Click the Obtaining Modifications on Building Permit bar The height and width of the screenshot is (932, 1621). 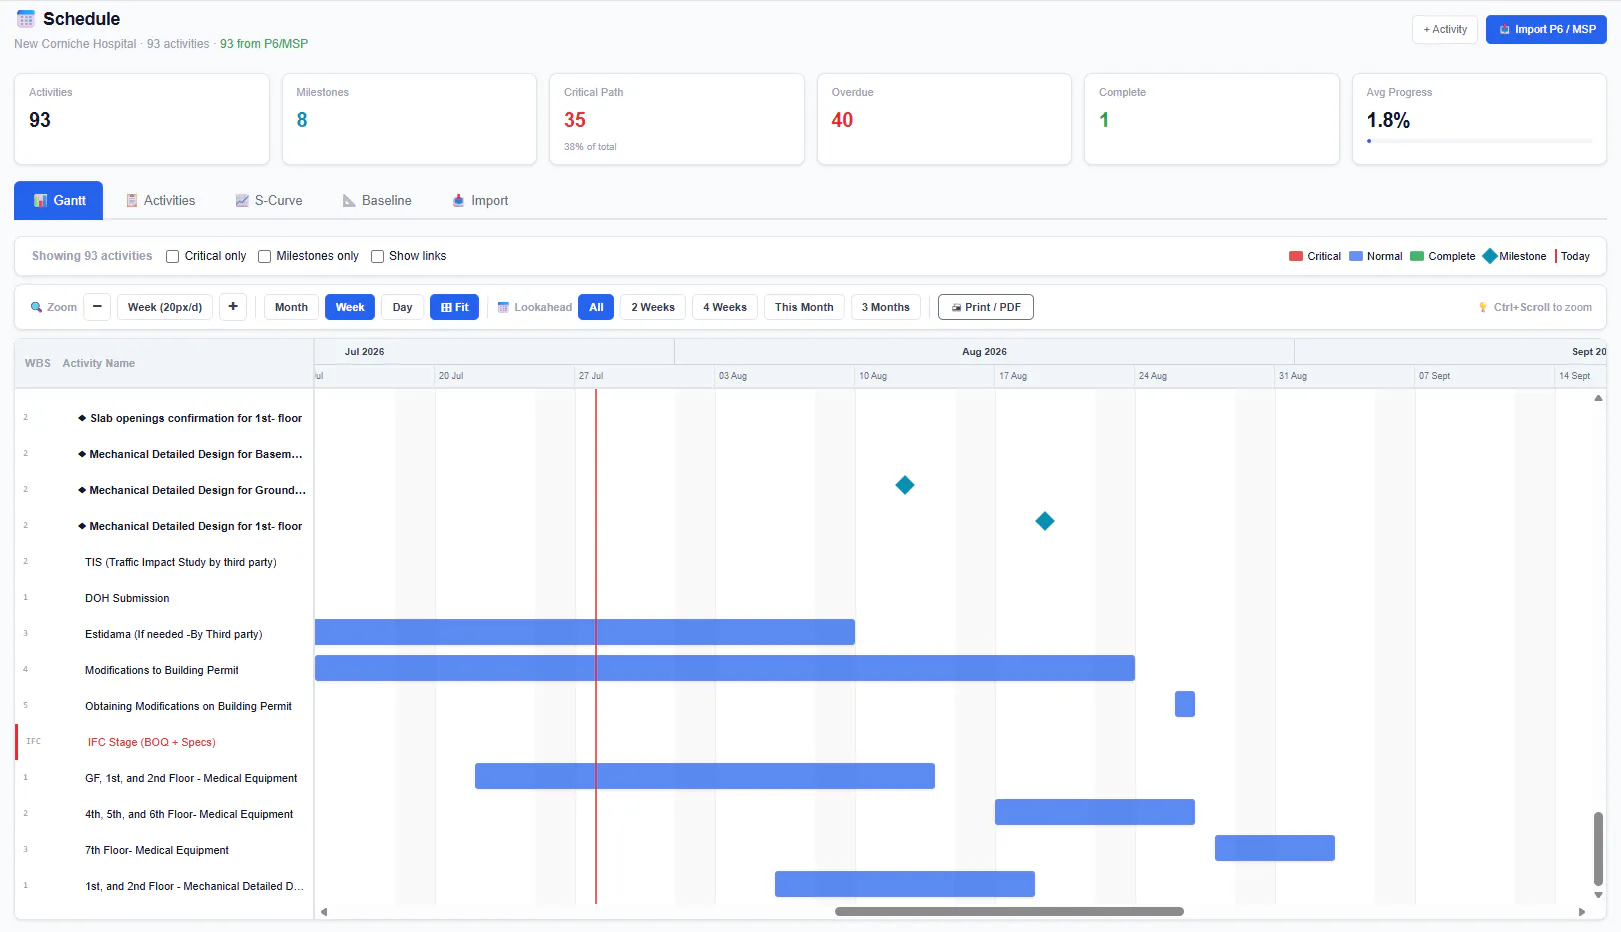pos(1185,704)
